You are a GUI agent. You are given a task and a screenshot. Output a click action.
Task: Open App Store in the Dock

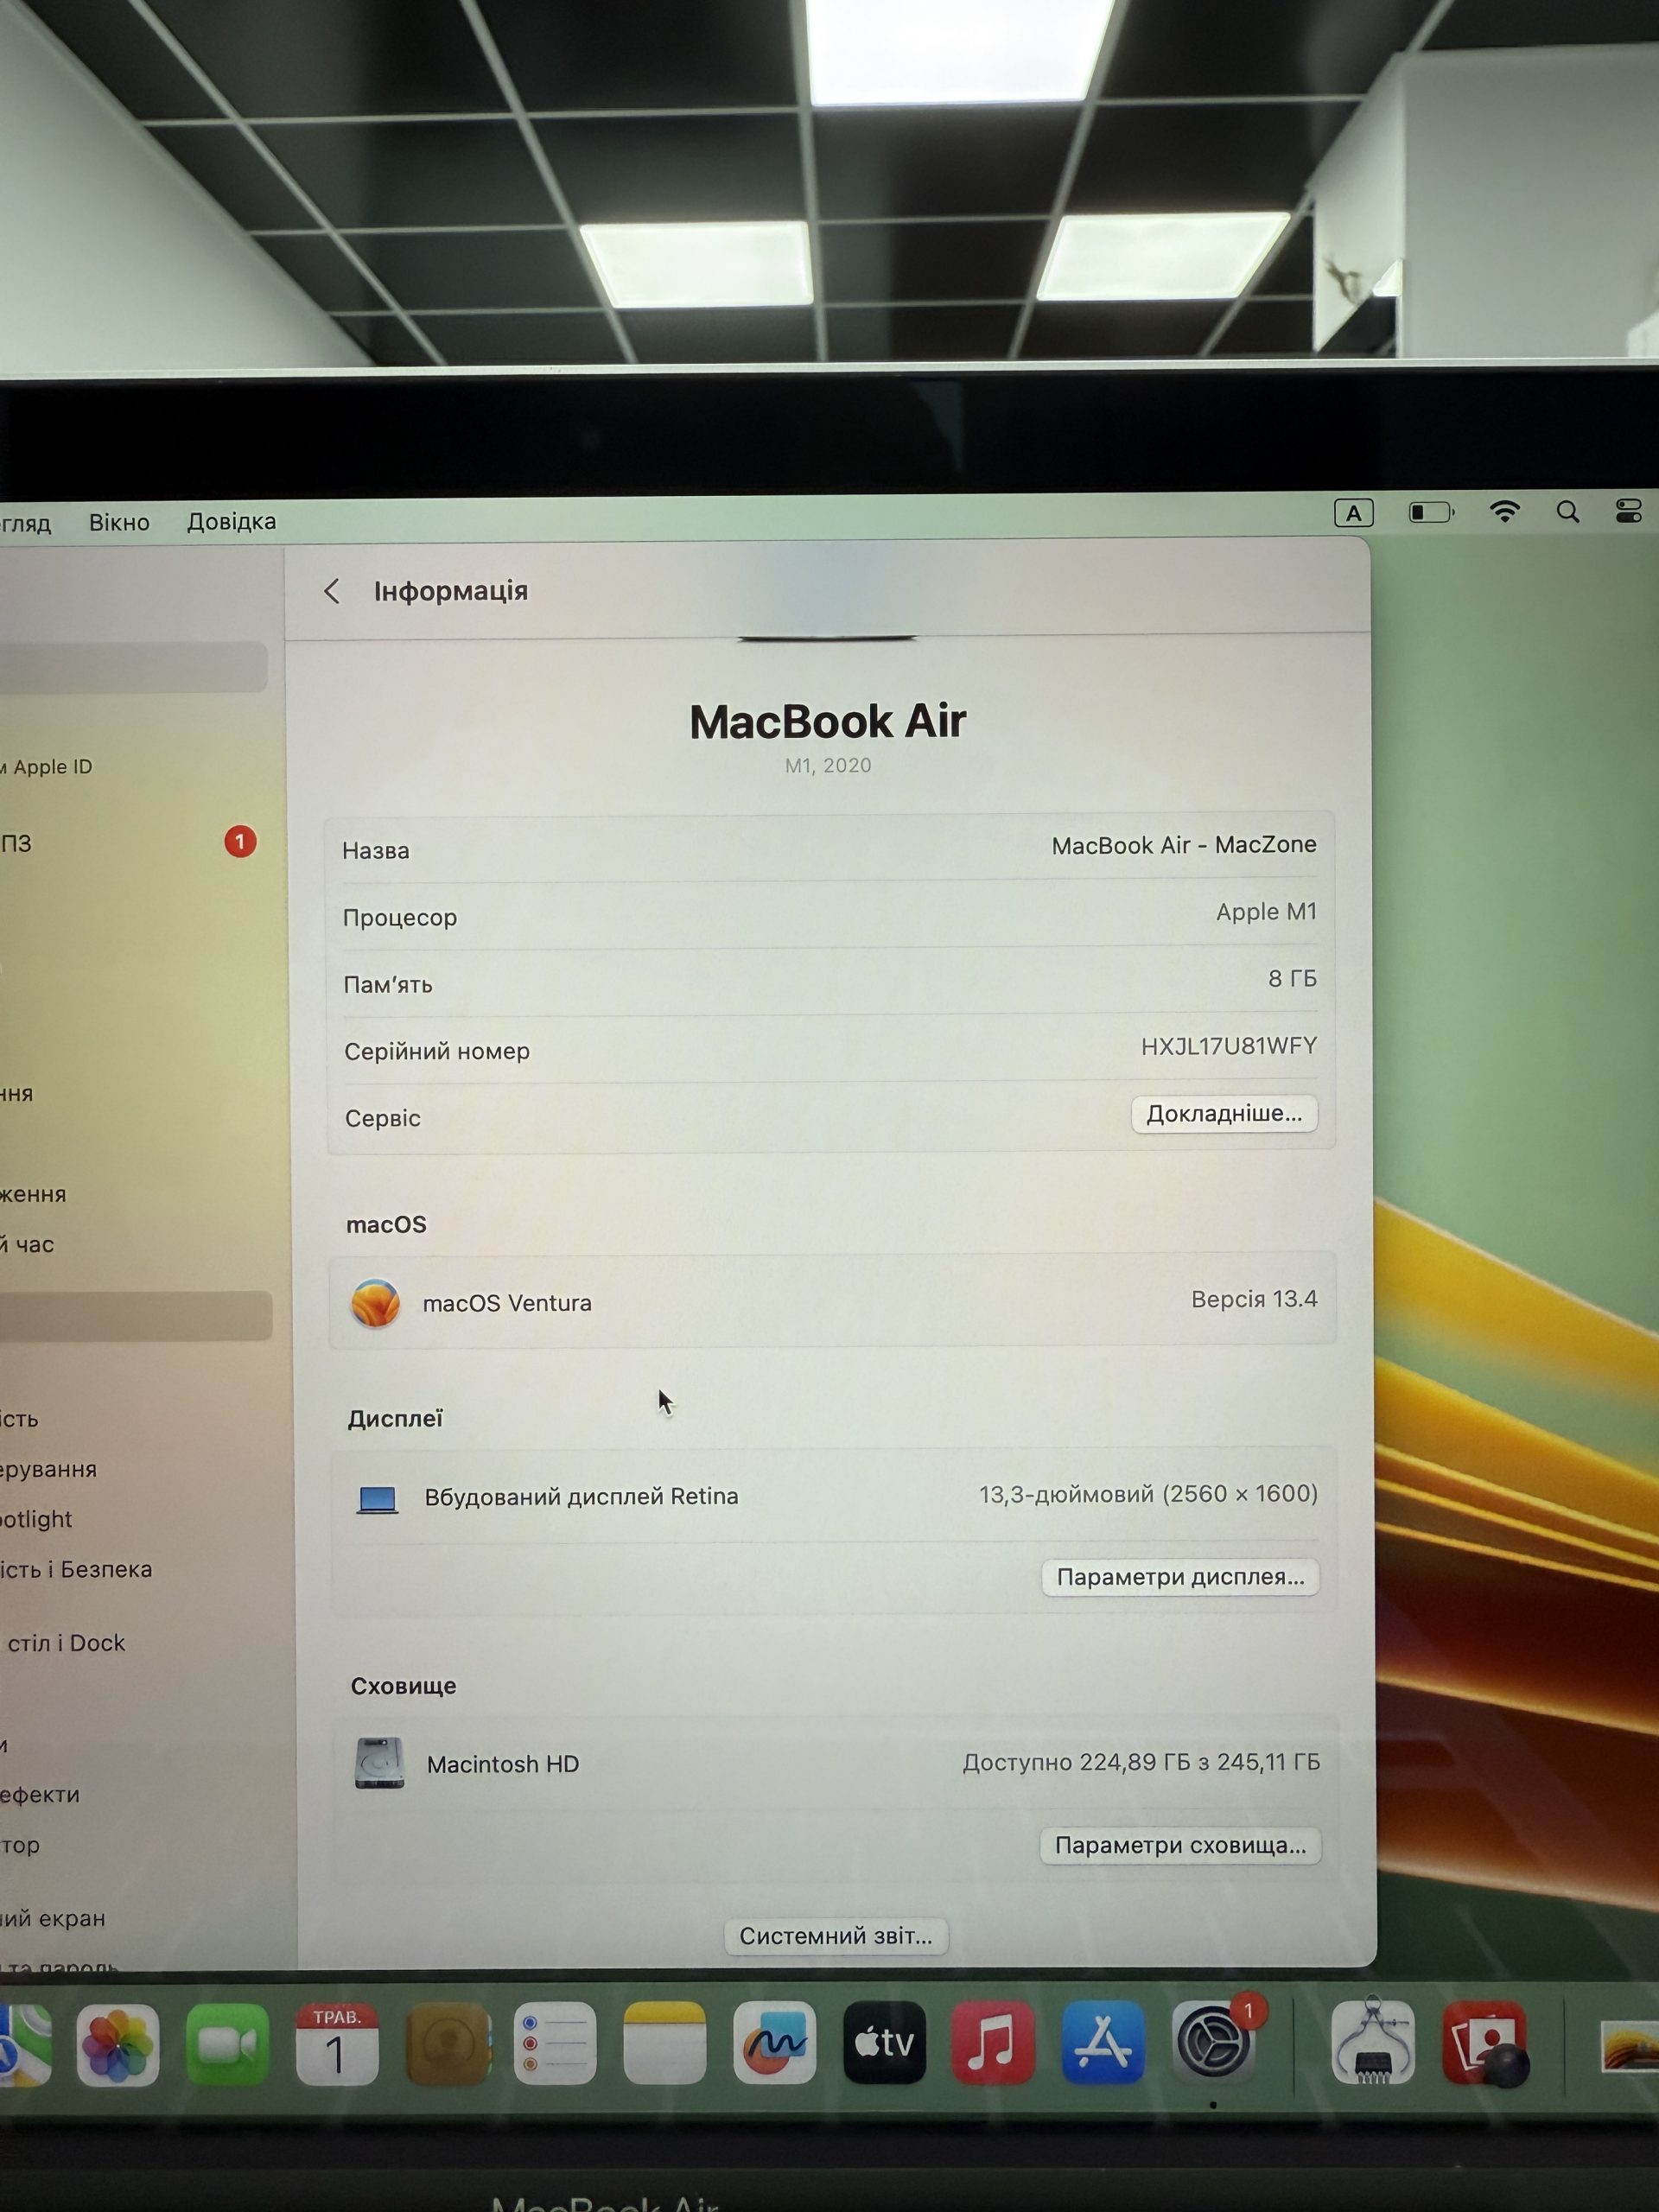point(1103,2042)
